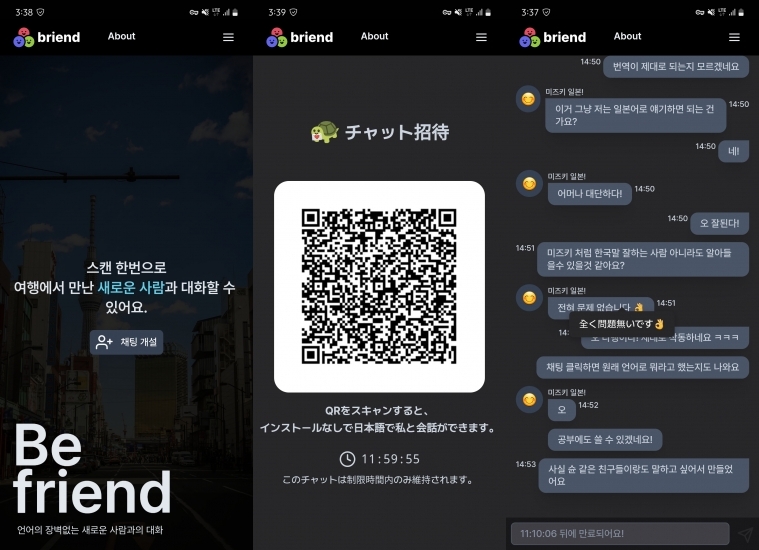Viewport: 759px width, 550px height.
Task: Tap the battery icon on the landing screen status bar
Action: coord(235,13)
